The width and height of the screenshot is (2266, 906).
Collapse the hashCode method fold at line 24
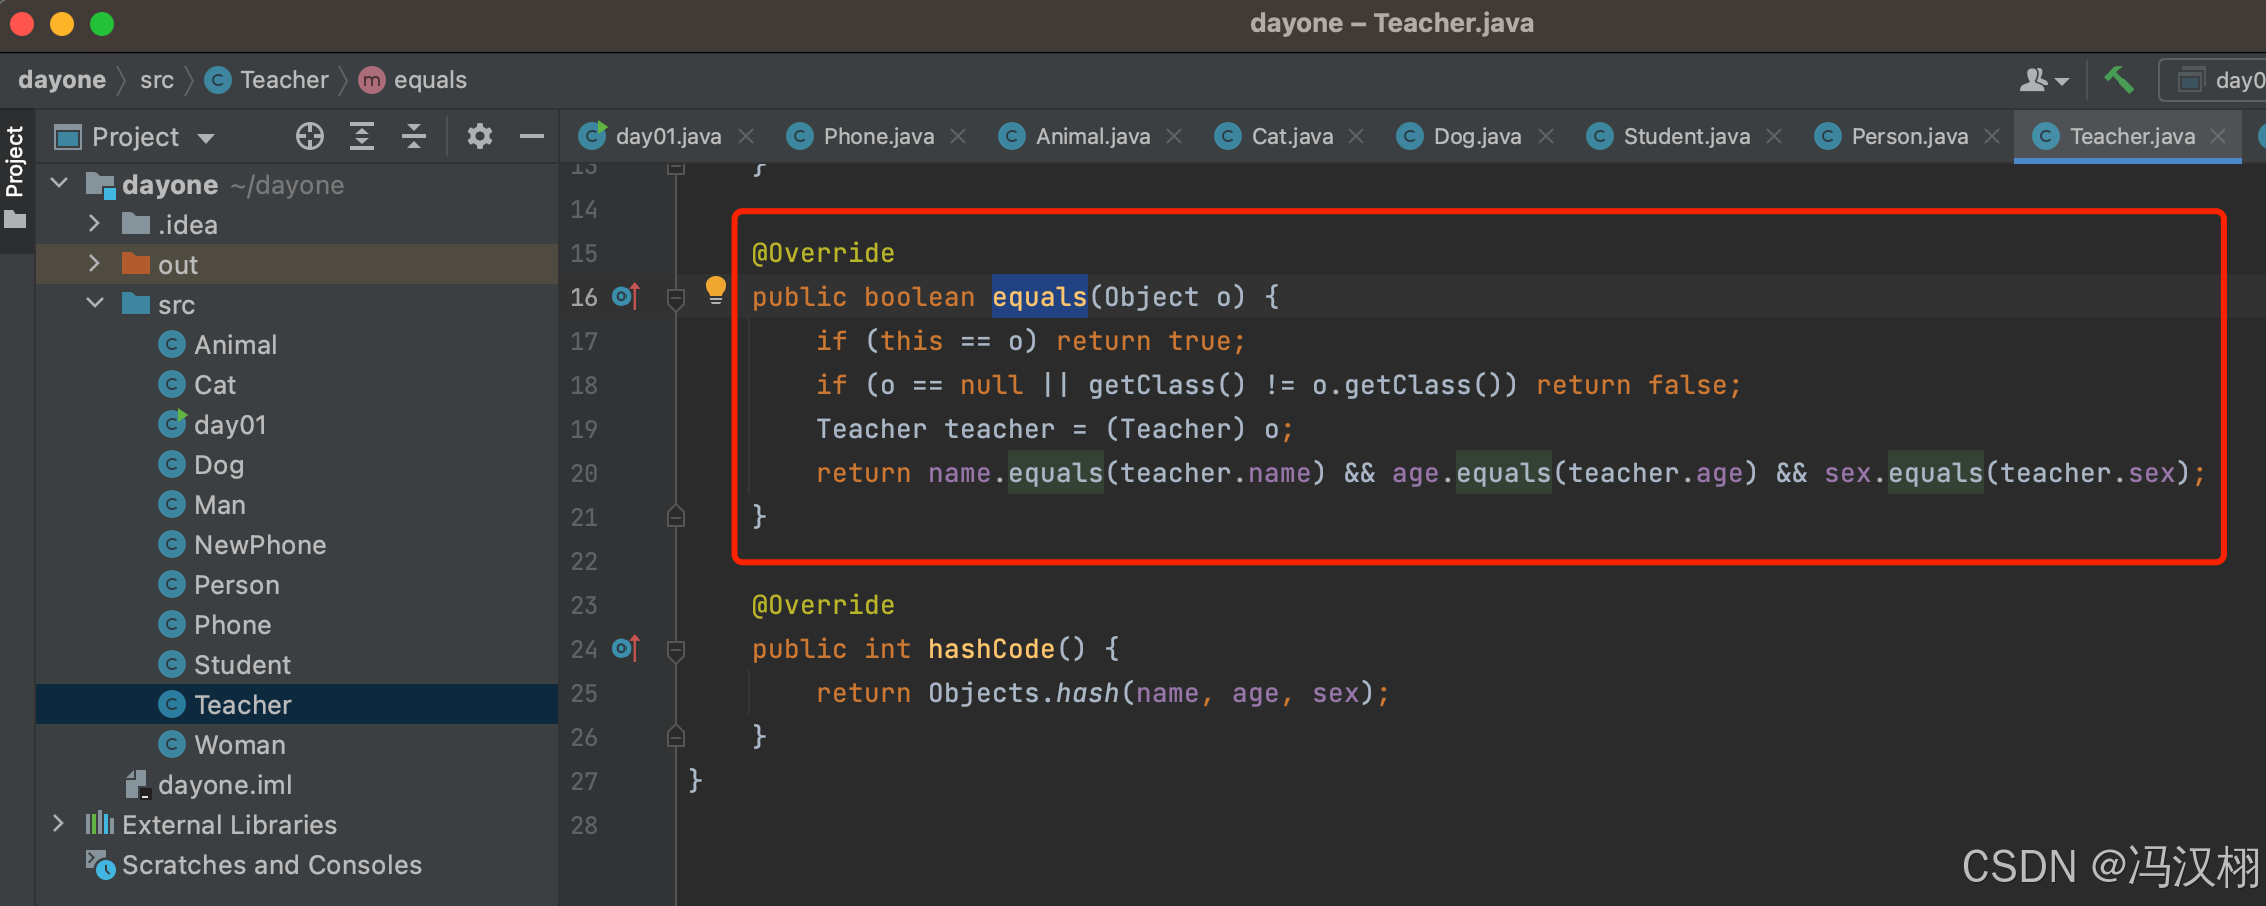point(676,649)
